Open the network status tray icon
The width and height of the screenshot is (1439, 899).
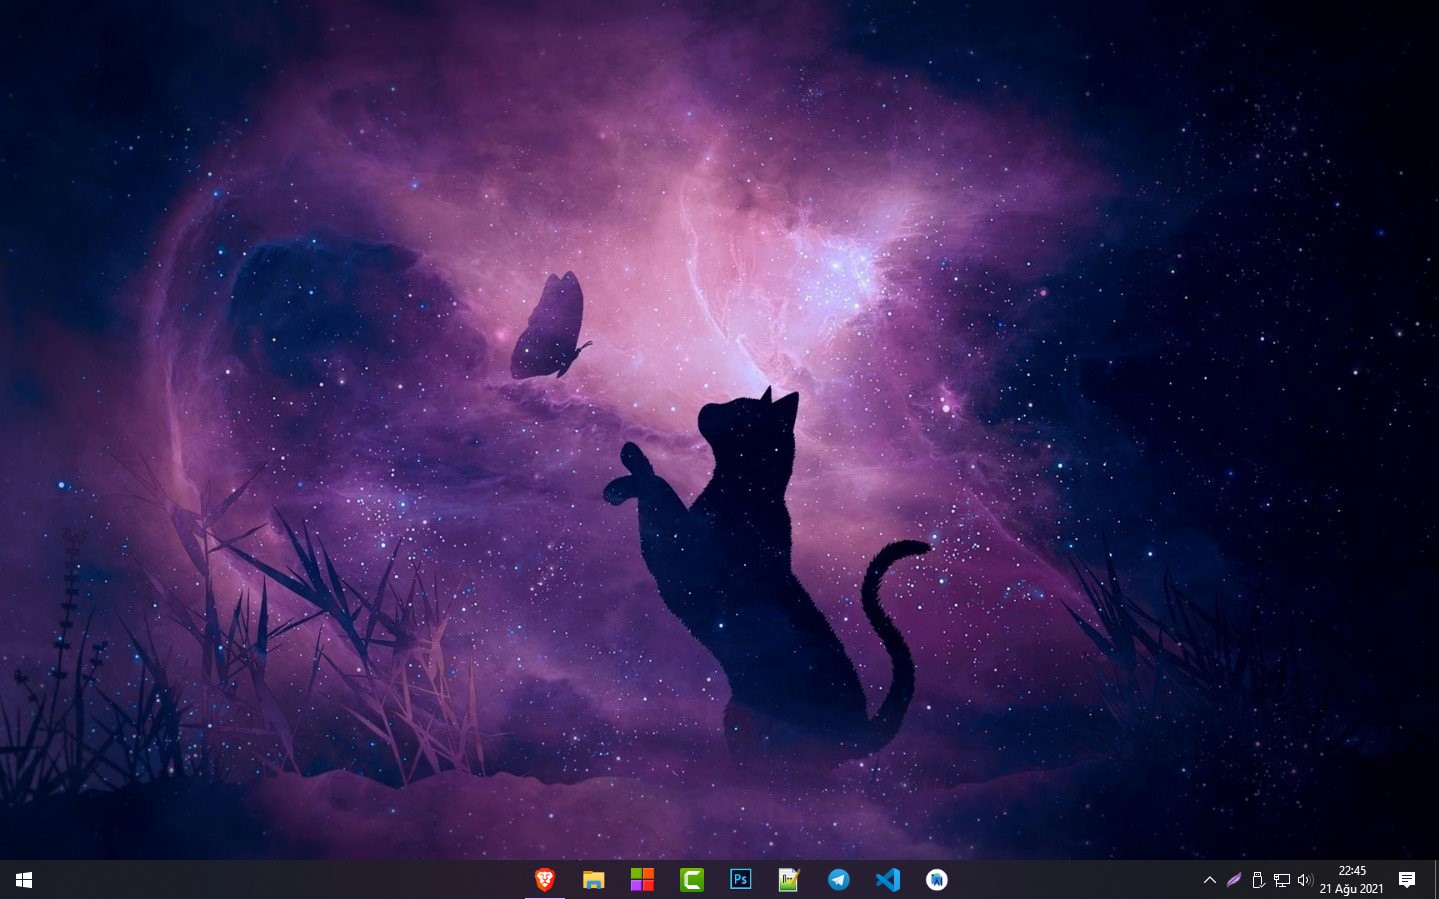[1282, 880]
